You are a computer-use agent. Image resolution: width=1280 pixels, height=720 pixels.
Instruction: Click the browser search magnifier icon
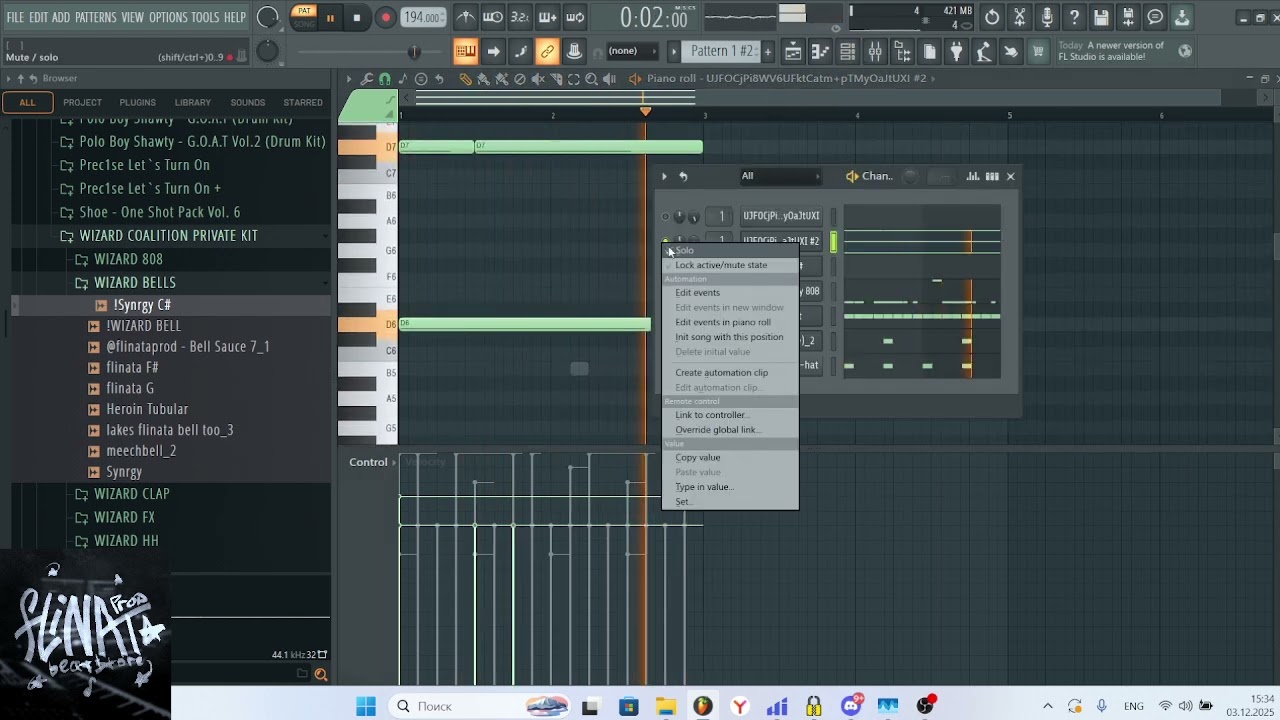coord(321,675)
